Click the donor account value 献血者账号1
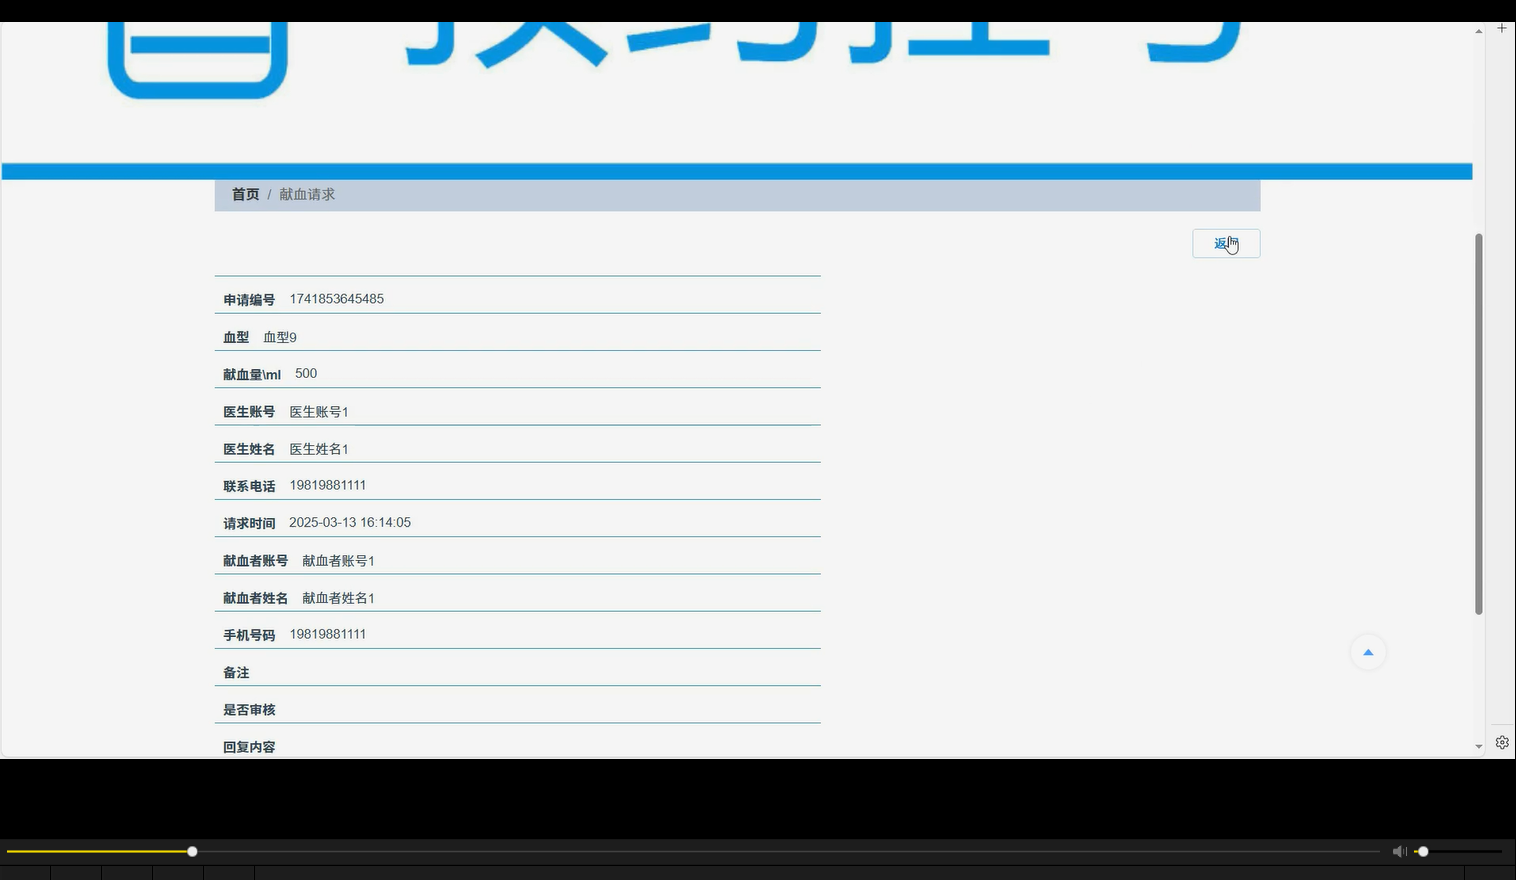 (338, 561)
